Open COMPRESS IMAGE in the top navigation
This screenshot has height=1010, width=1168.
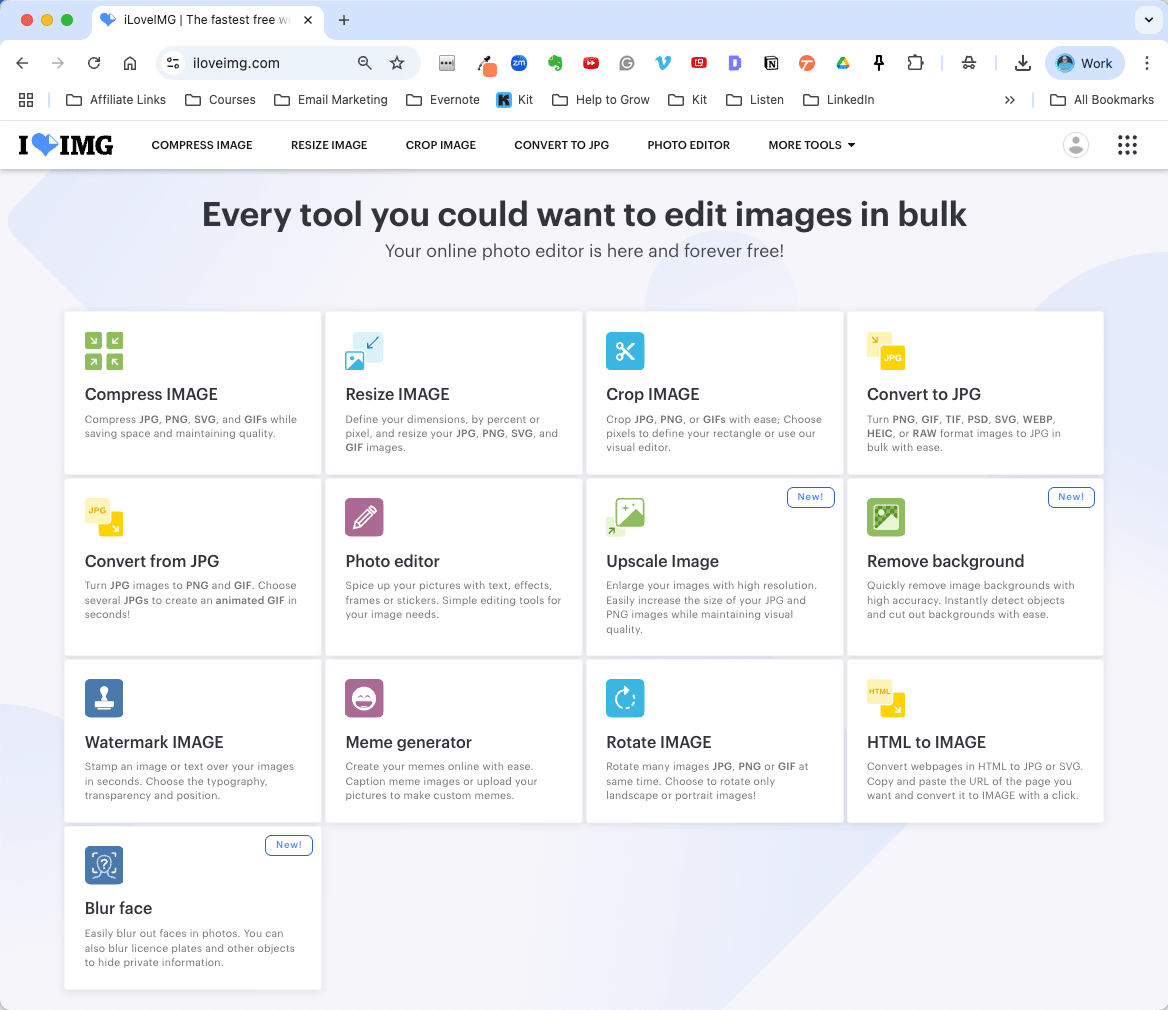point(202,145)
